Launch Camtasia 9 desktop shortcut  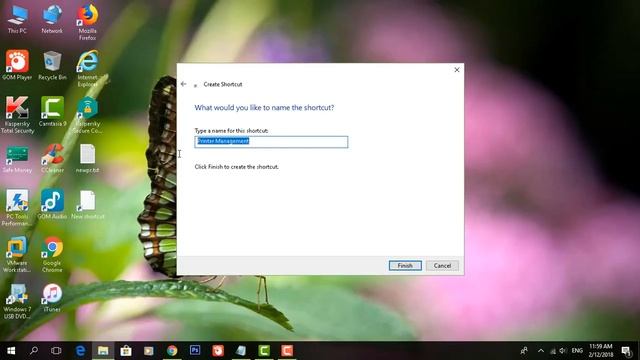(52, 112)
